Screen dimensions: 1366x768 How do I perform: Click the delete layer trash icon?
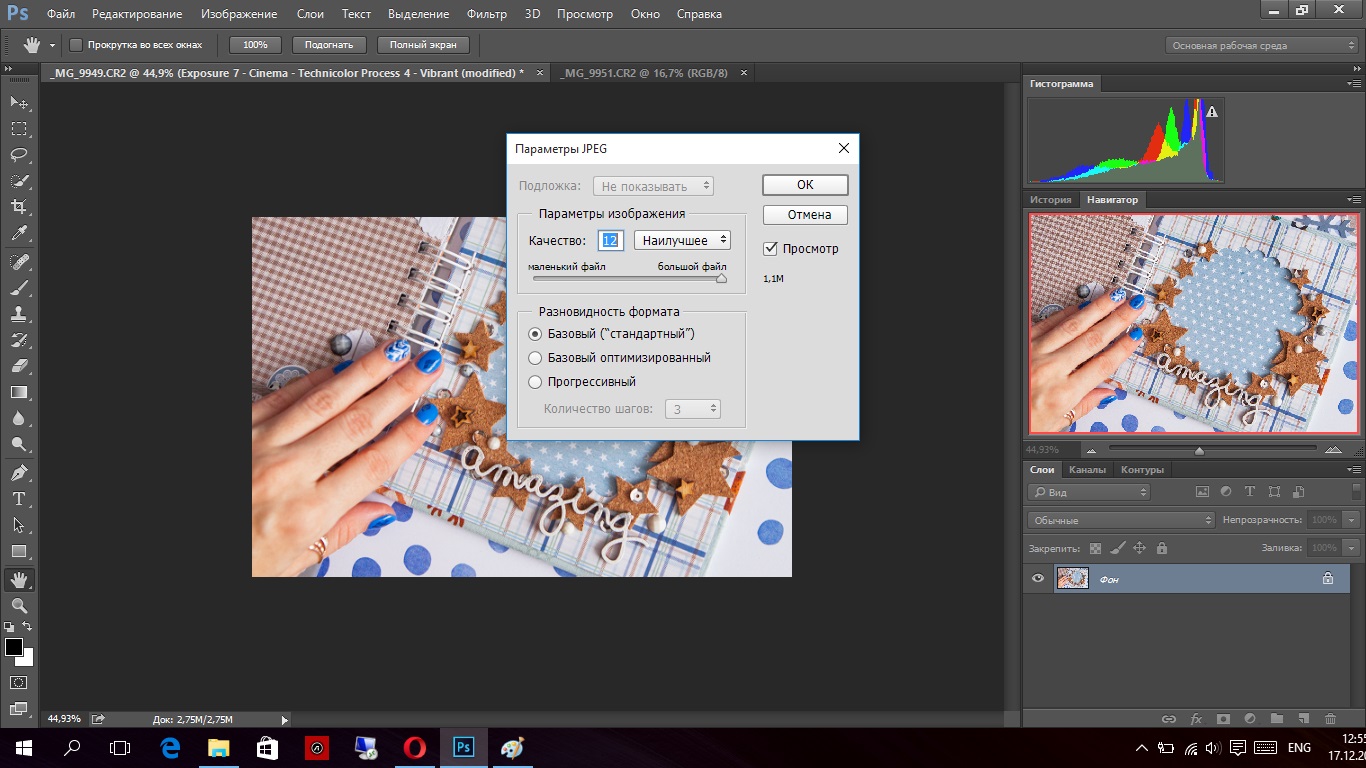tap(1329, 719)
